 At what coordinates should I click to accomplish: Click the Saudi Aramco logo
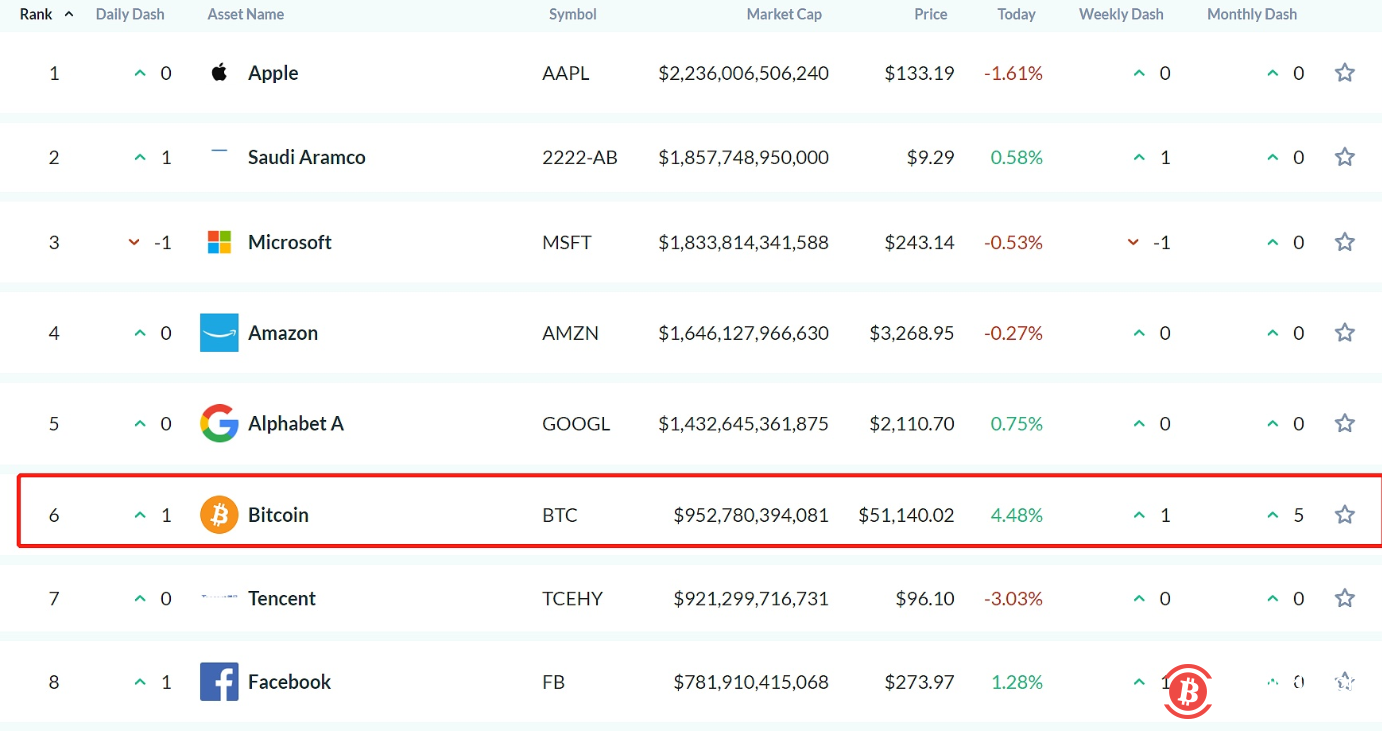click(218, 150)
